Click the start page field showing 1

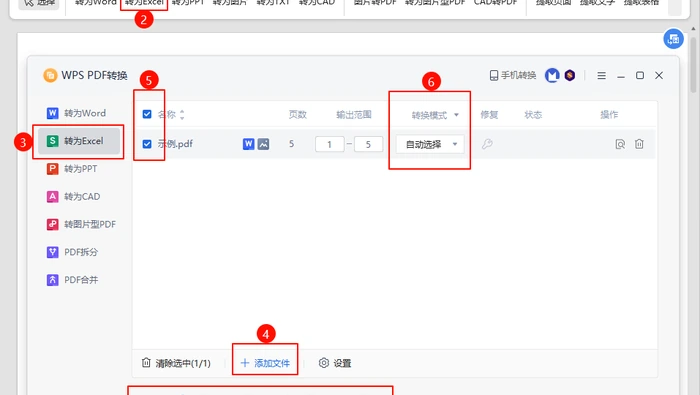point(329,144)
